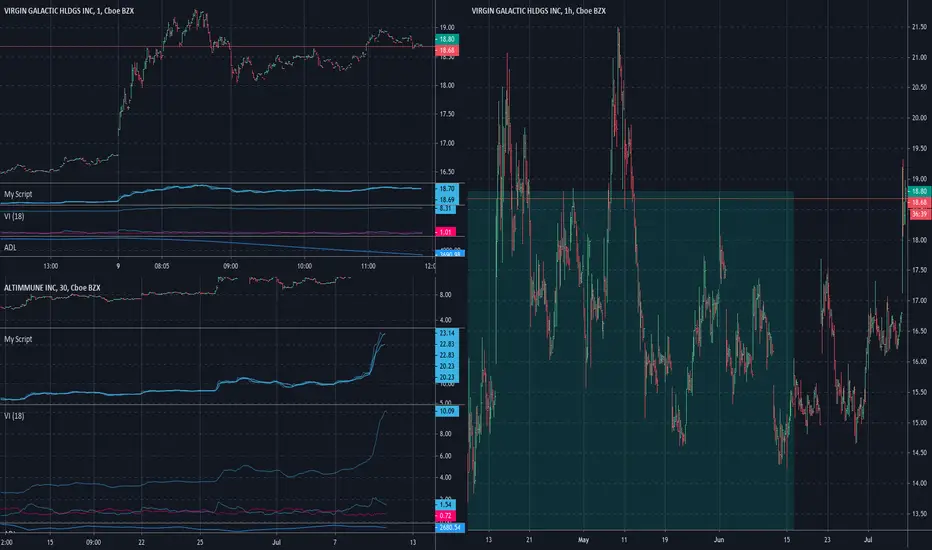
Task: Click red 18.68 price tag on 1-minute chart
Action: 447,51
